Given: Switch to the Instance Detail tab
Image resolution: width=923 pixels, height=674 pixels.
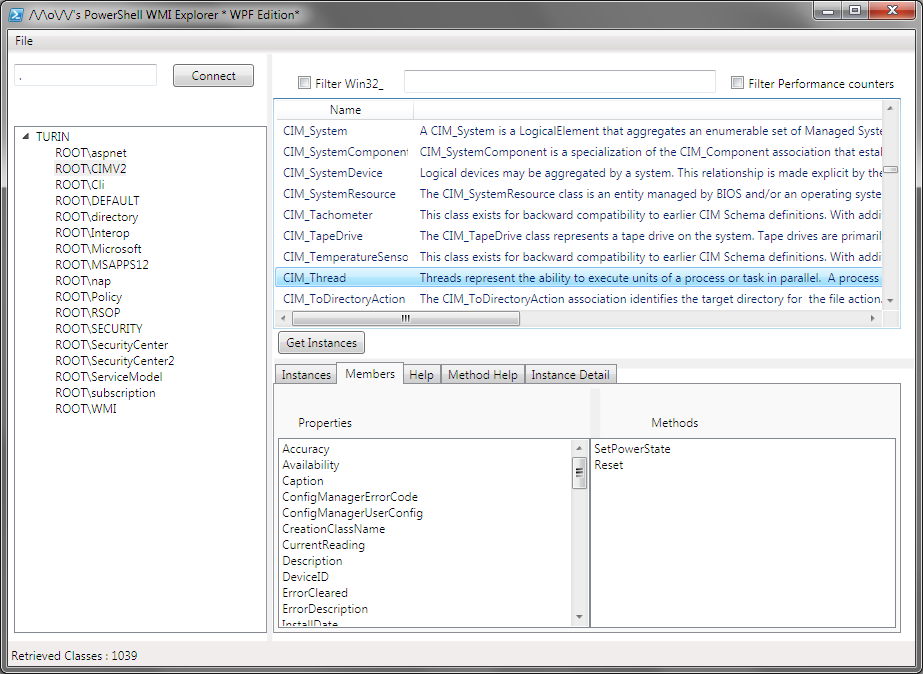Looking at the screenshot, I should [570, 375].
